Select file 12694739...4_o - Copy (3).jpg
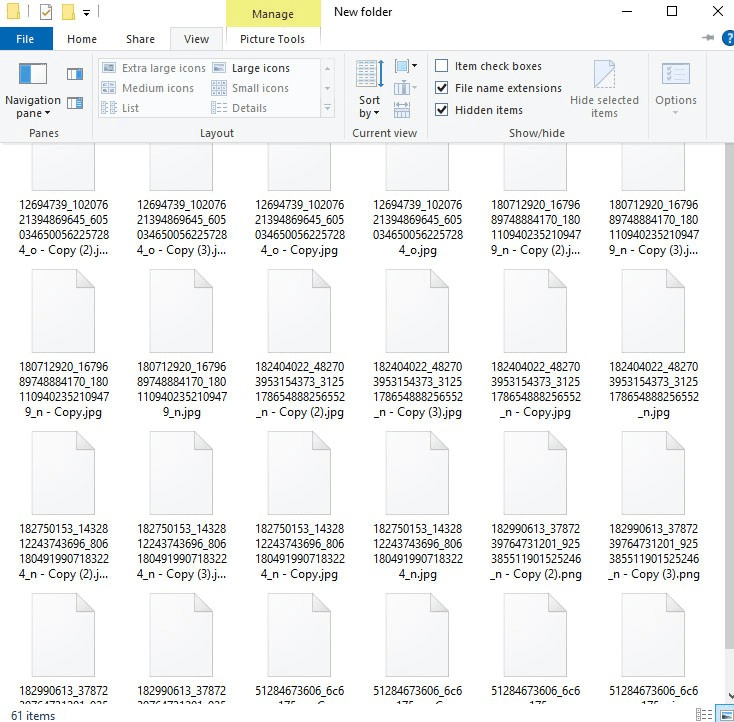The width and height of the screenshot is (734, 722). (x=182, y=200)
